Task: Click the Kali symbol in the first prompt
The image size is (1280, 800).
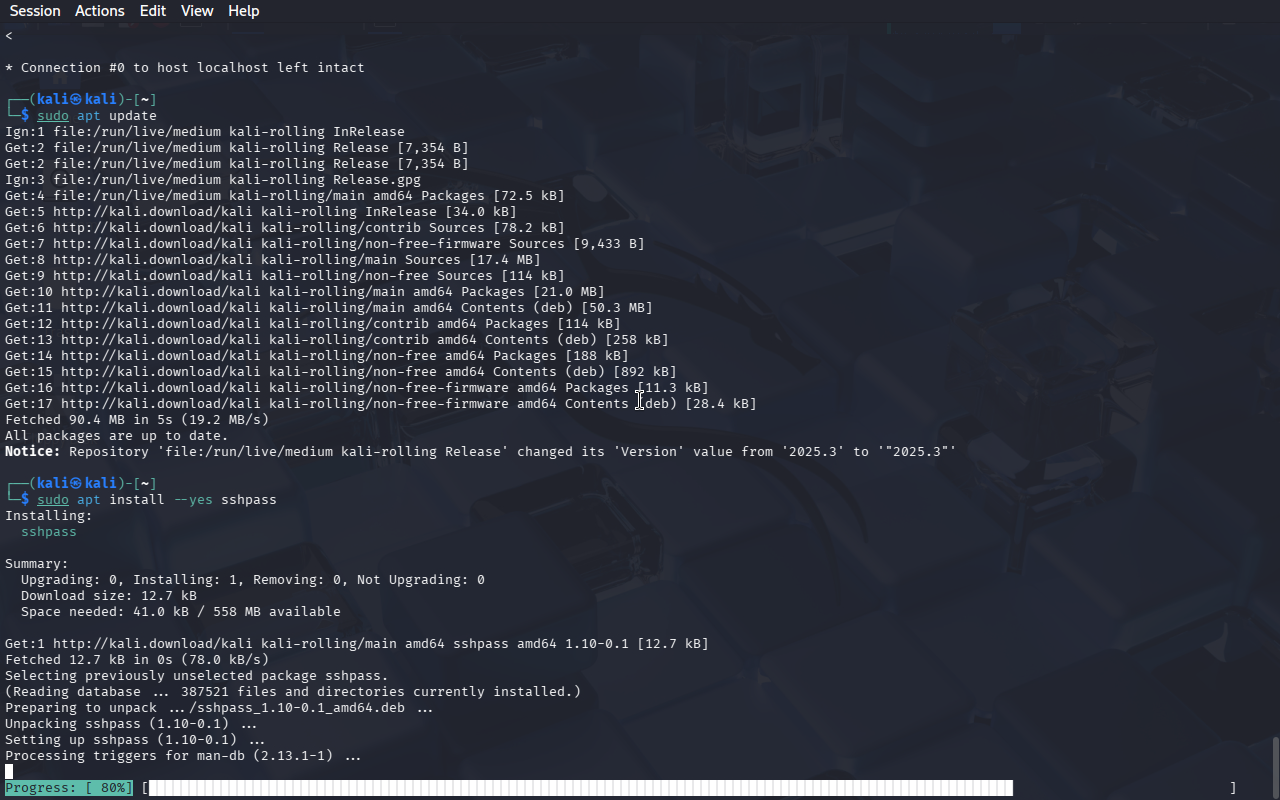Action: click(76, 100)
